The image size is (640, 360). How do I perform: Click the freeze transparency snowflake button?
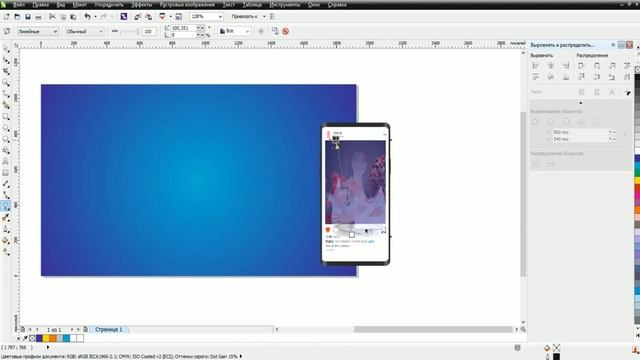tap(261, 31)
